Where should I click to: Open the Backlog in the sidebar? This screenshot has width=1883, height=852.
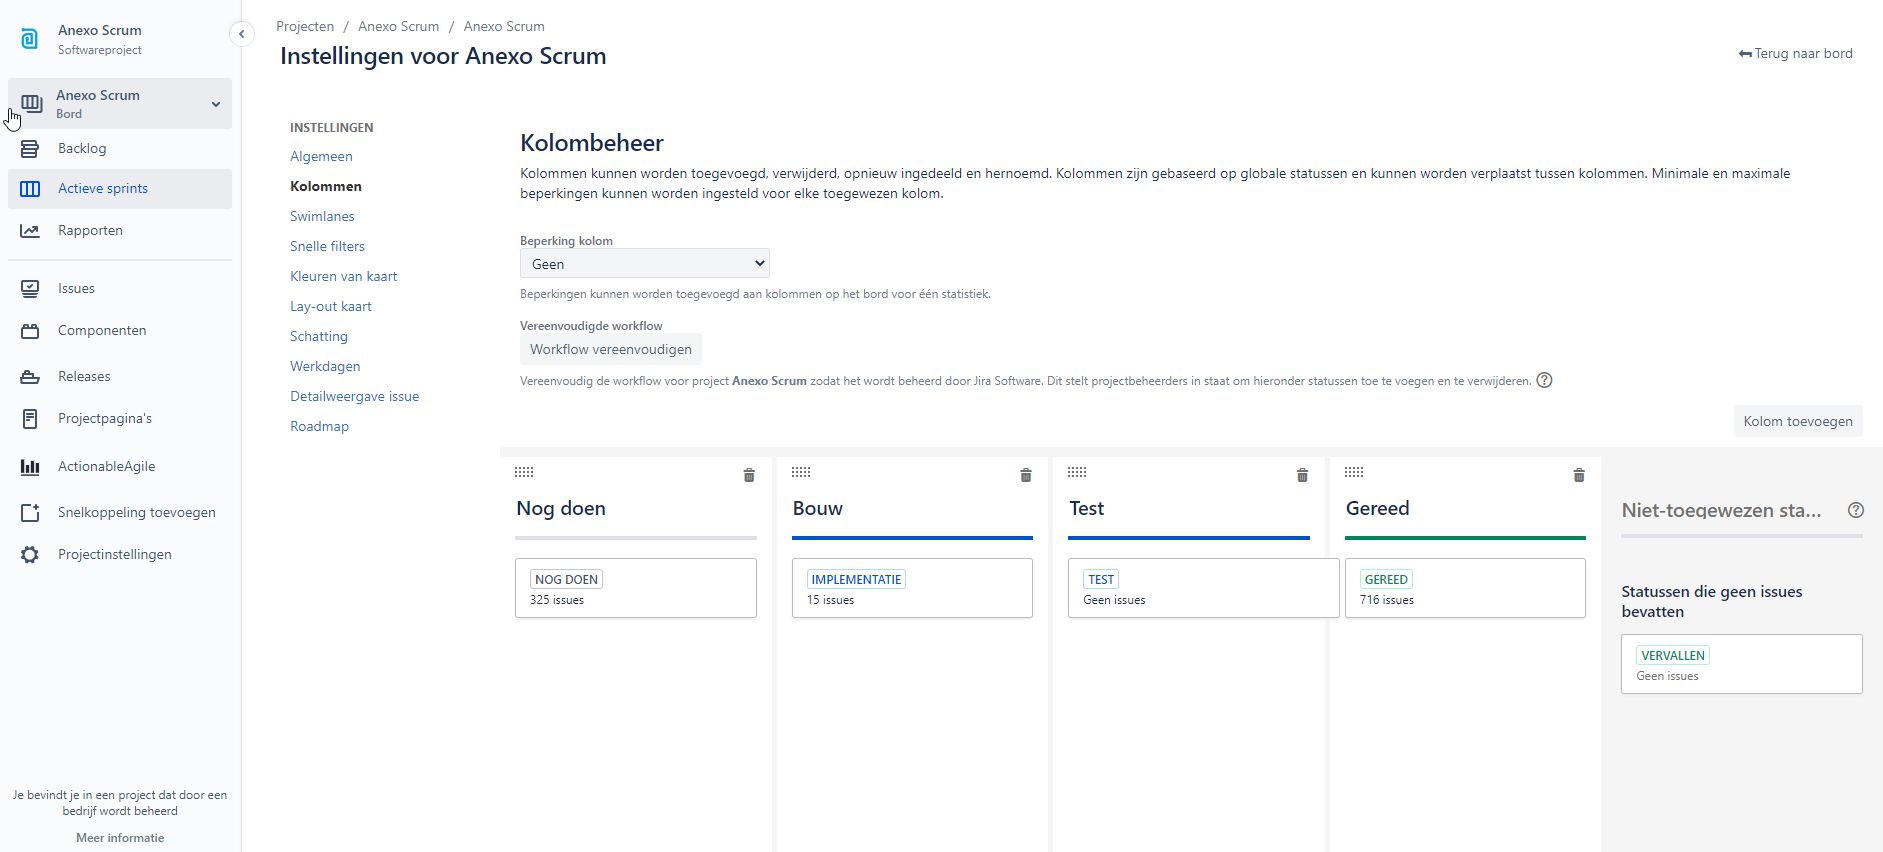click(x=120, y=148)
